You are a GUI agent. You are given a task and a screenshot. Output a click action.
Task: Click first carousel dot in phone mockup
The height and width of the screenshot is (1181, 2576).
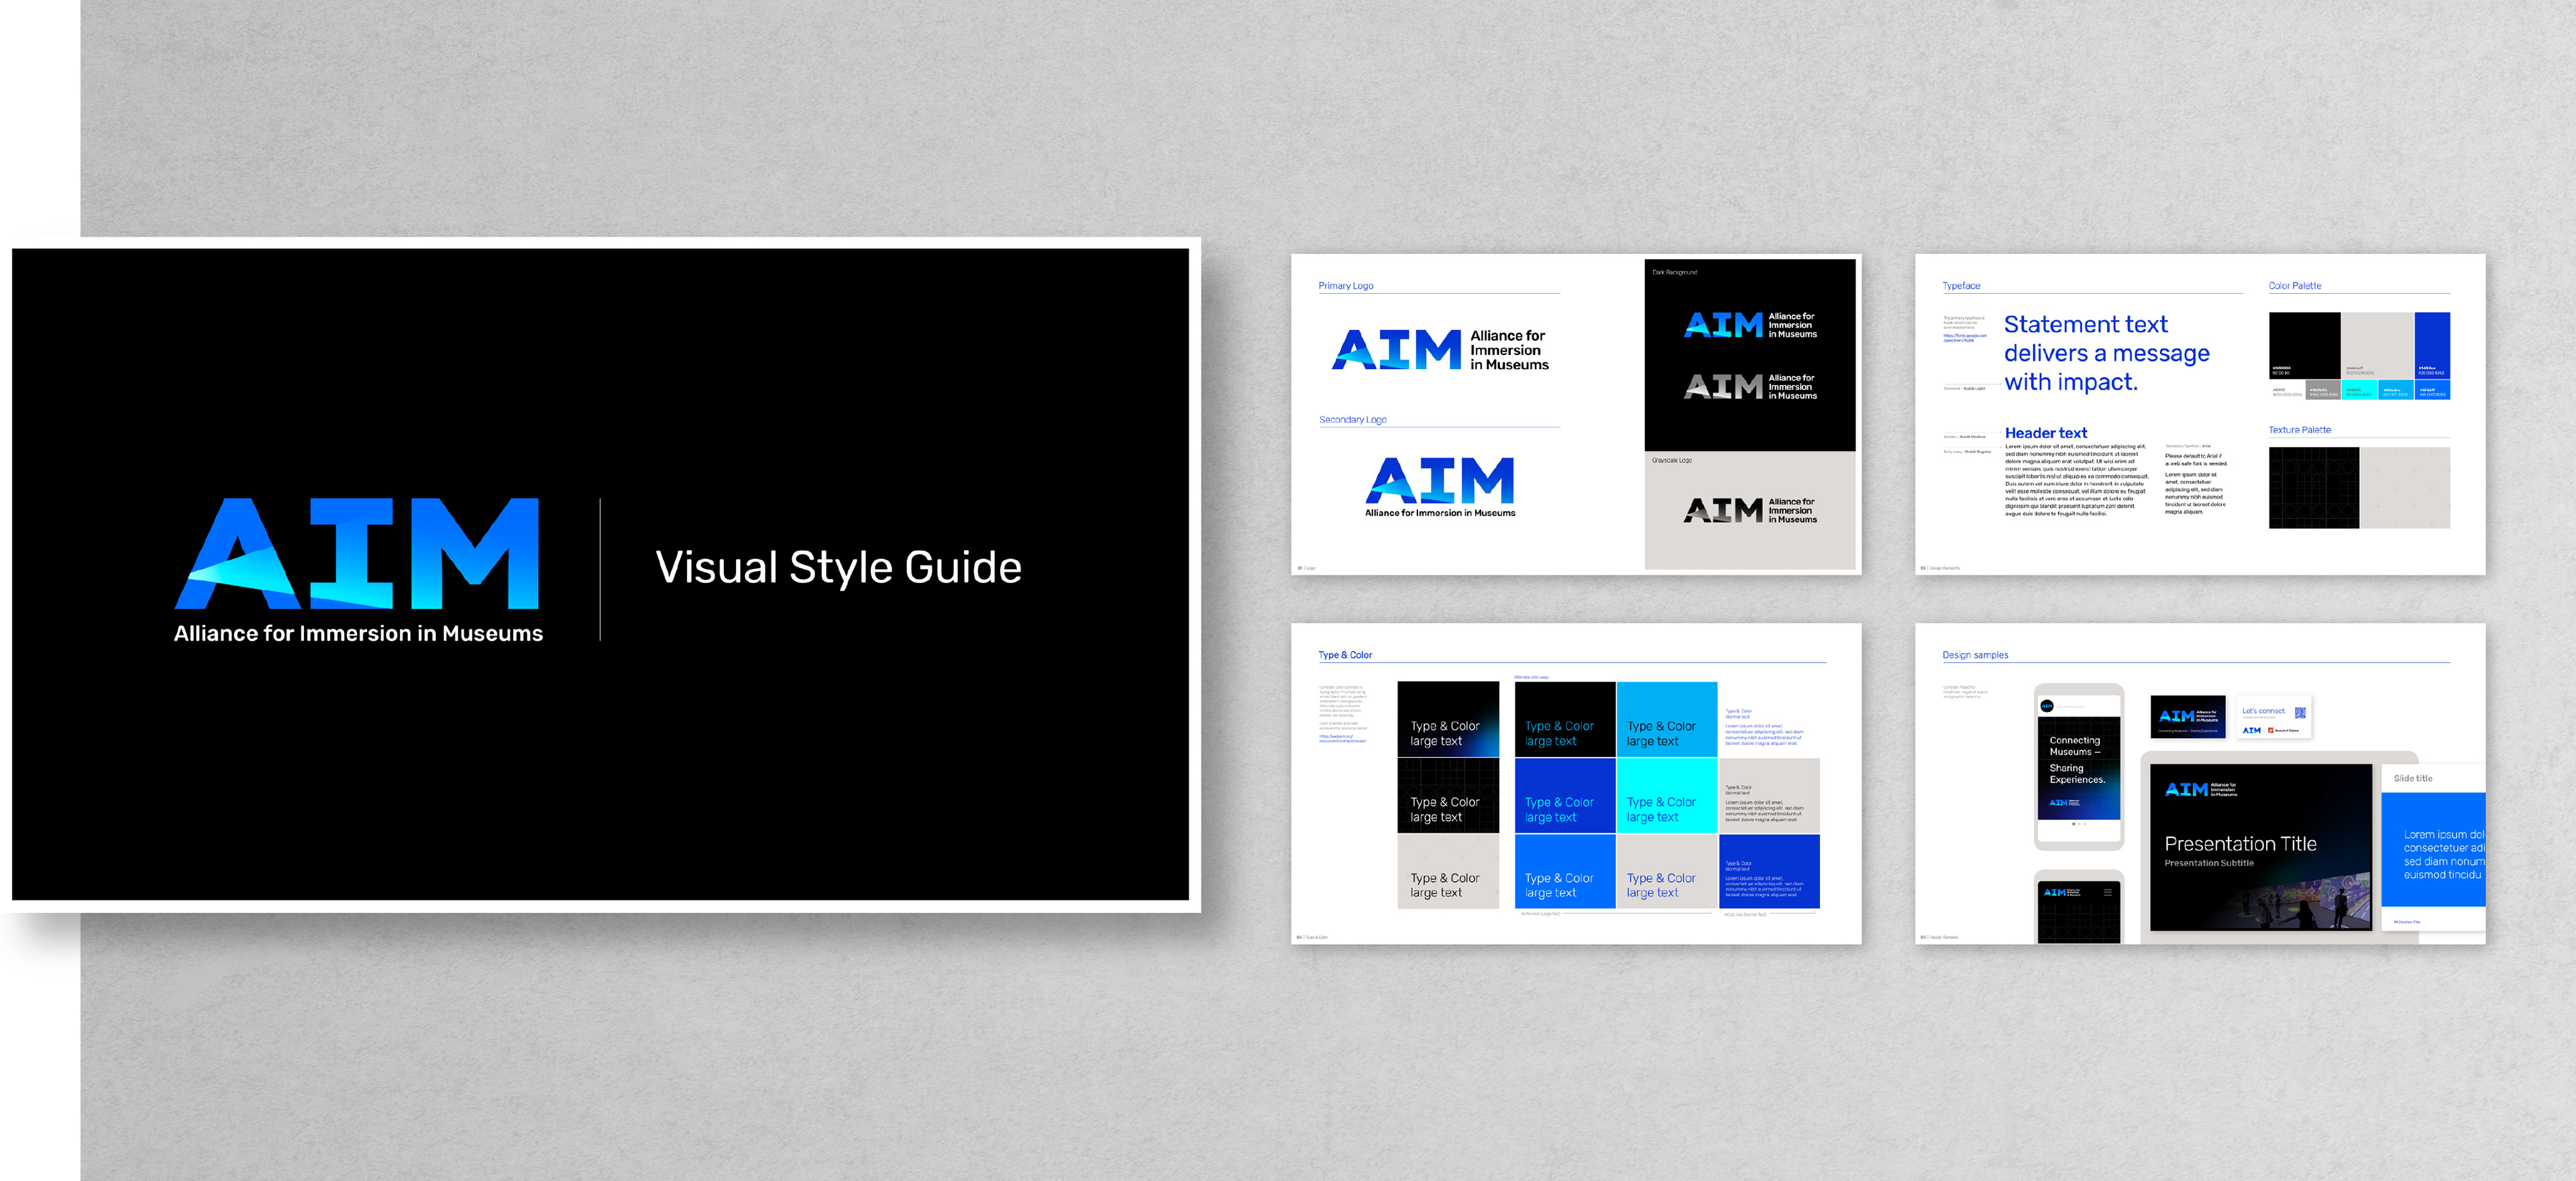point(2074,824)
